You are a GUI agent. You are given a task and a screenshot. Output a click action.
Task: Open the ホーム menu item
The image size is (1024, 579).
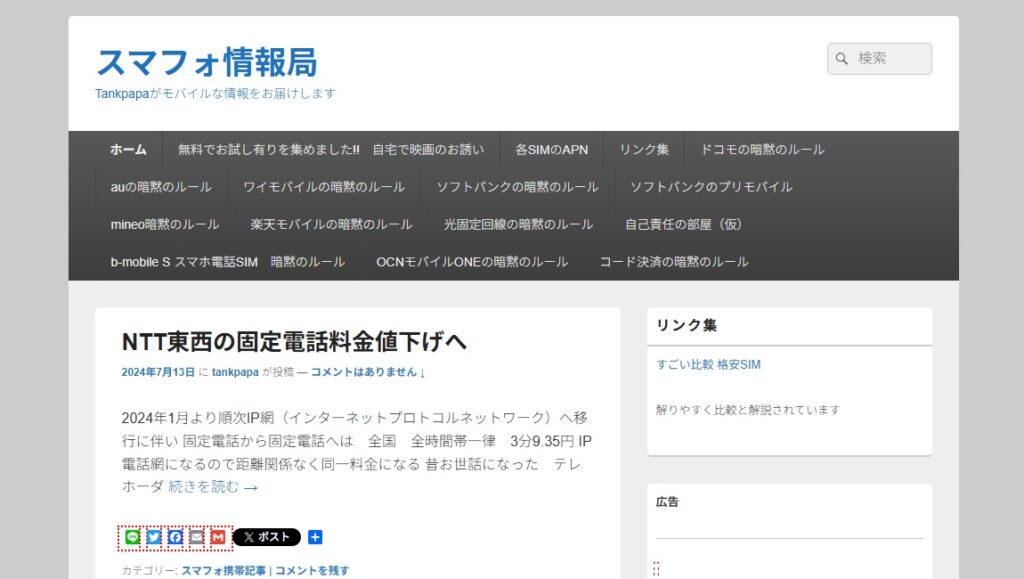click(127, 149)
